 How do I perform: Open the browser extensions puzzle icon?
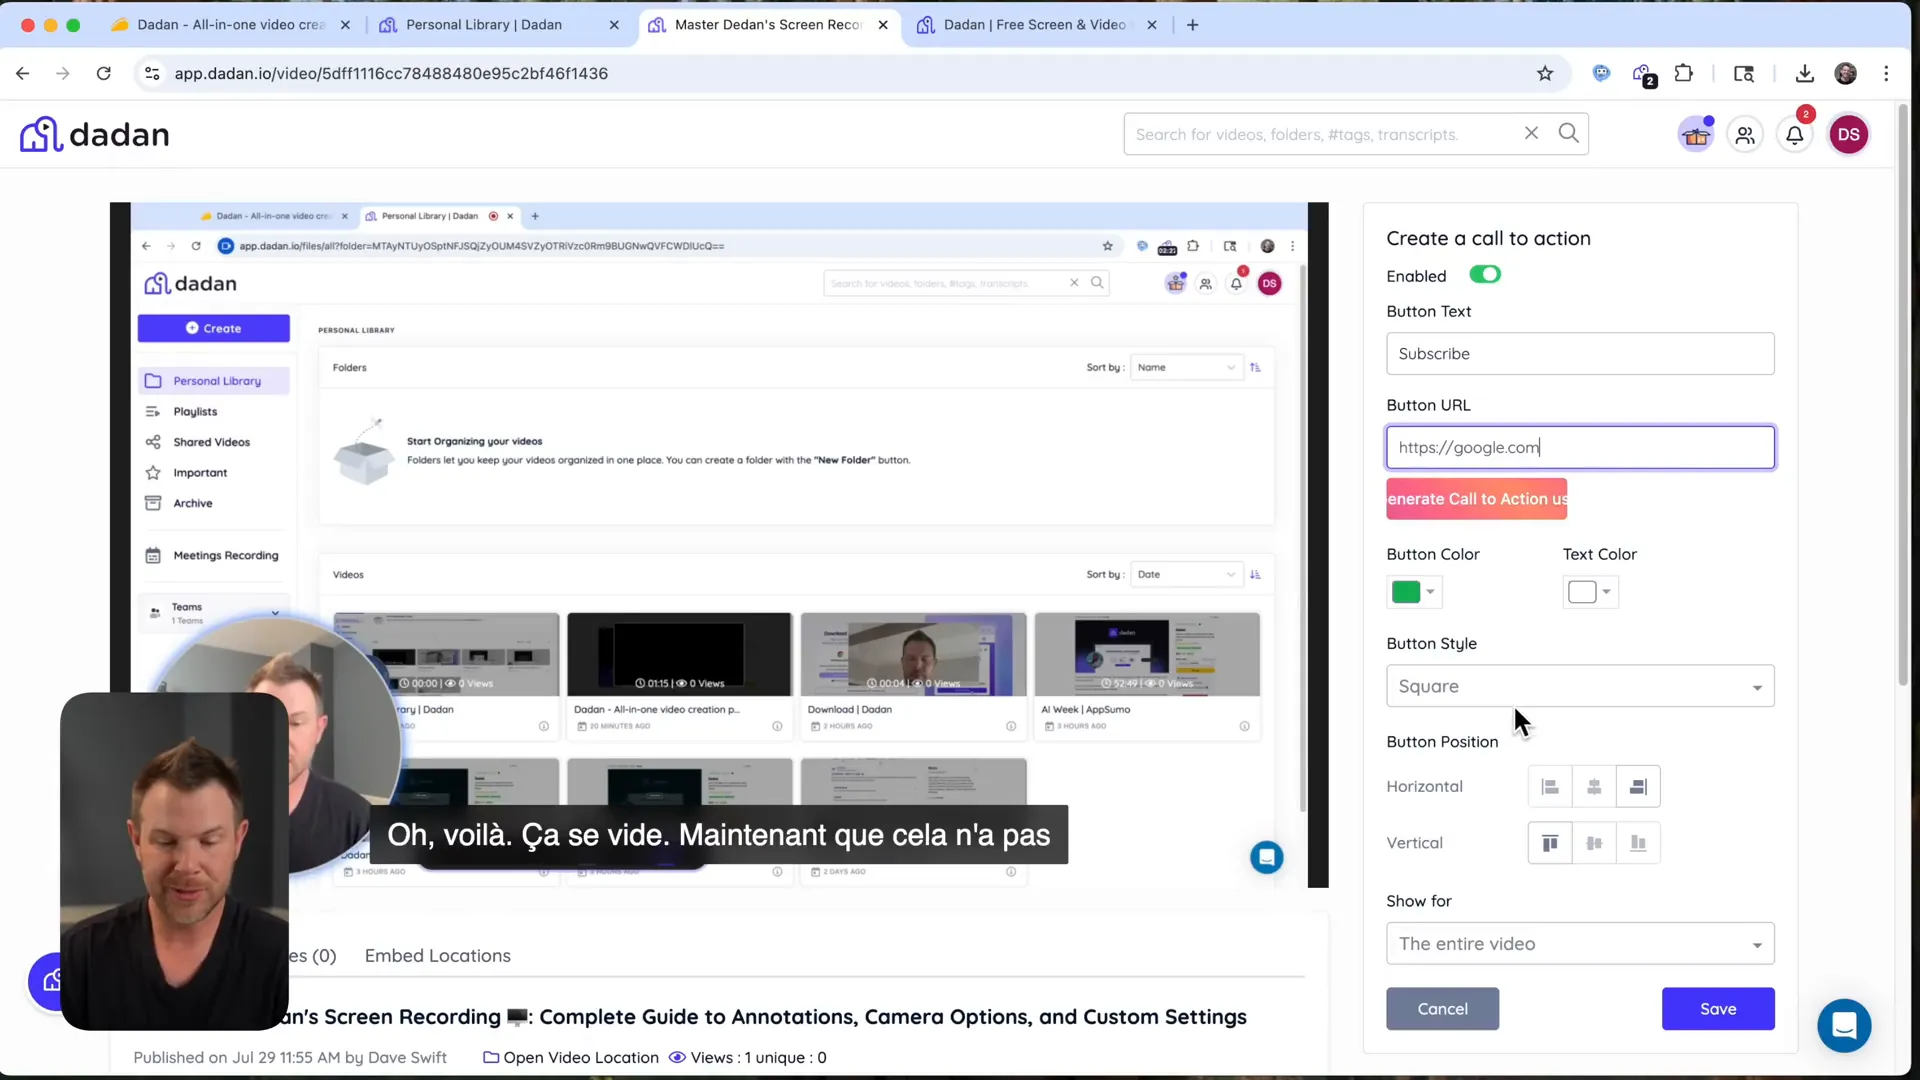(1684, 73)
